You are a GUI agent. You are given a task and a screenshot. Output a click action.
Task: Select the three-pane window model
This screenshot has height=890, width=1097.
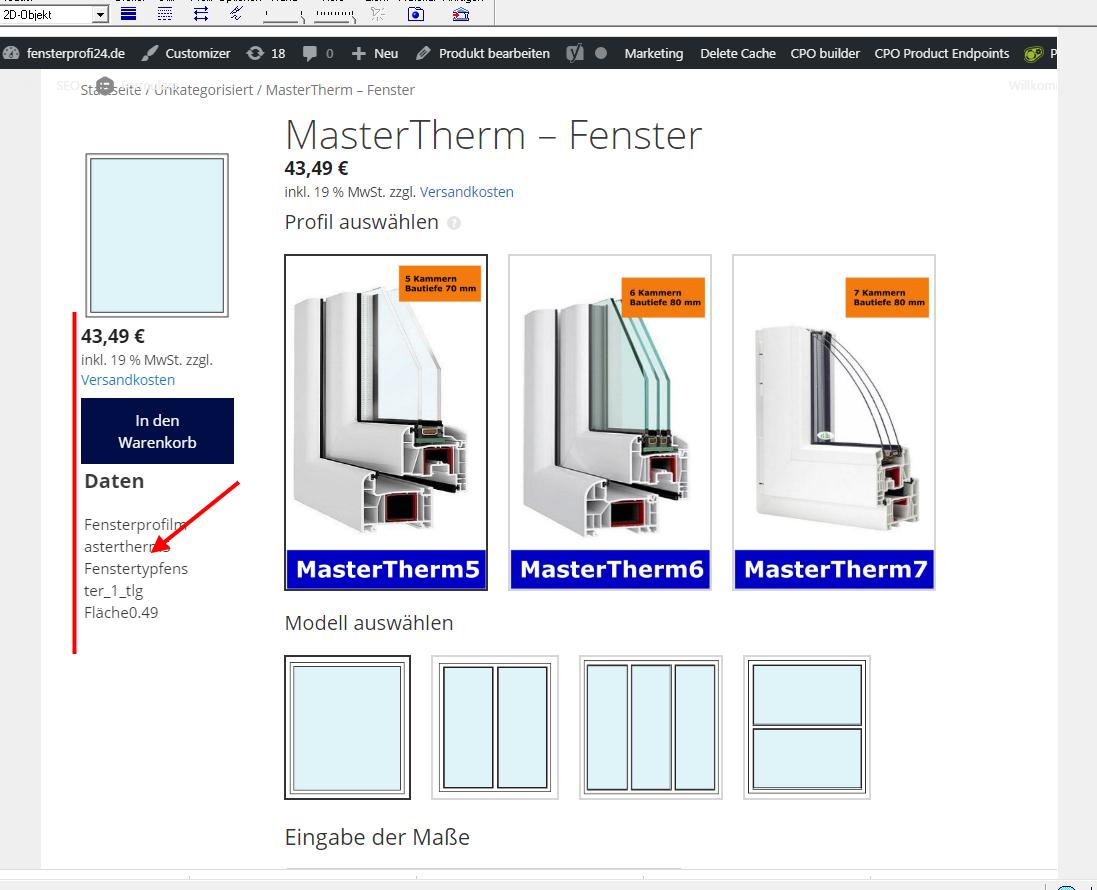coord(651,728)
